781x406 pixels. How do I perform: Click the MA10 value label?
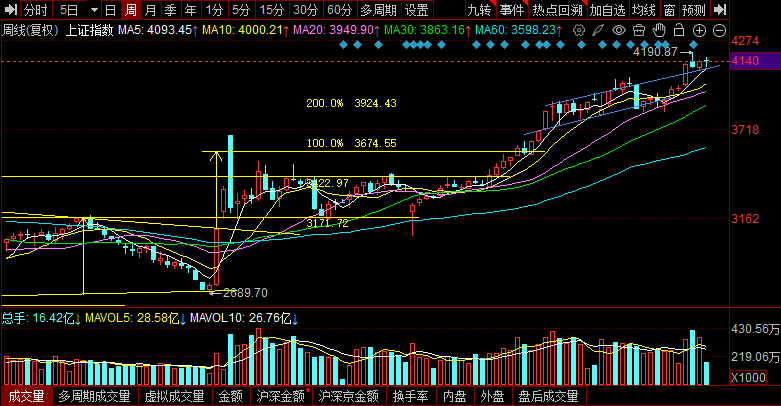coord(245,30)
